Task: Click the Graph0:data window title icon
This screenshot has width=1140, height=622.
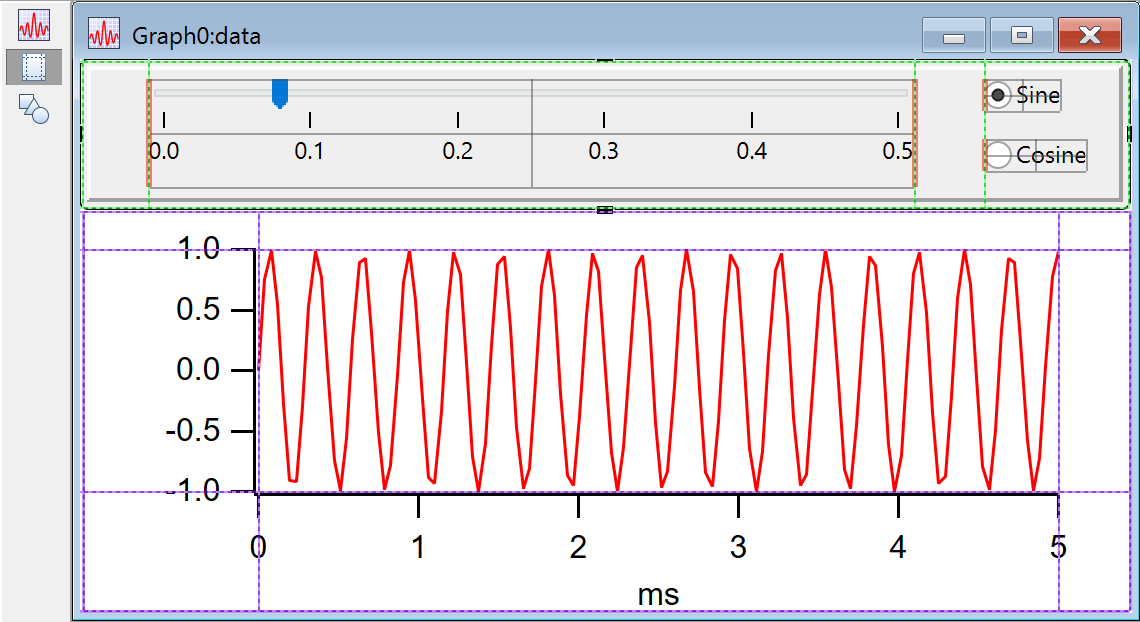Action: click(105, 35)
